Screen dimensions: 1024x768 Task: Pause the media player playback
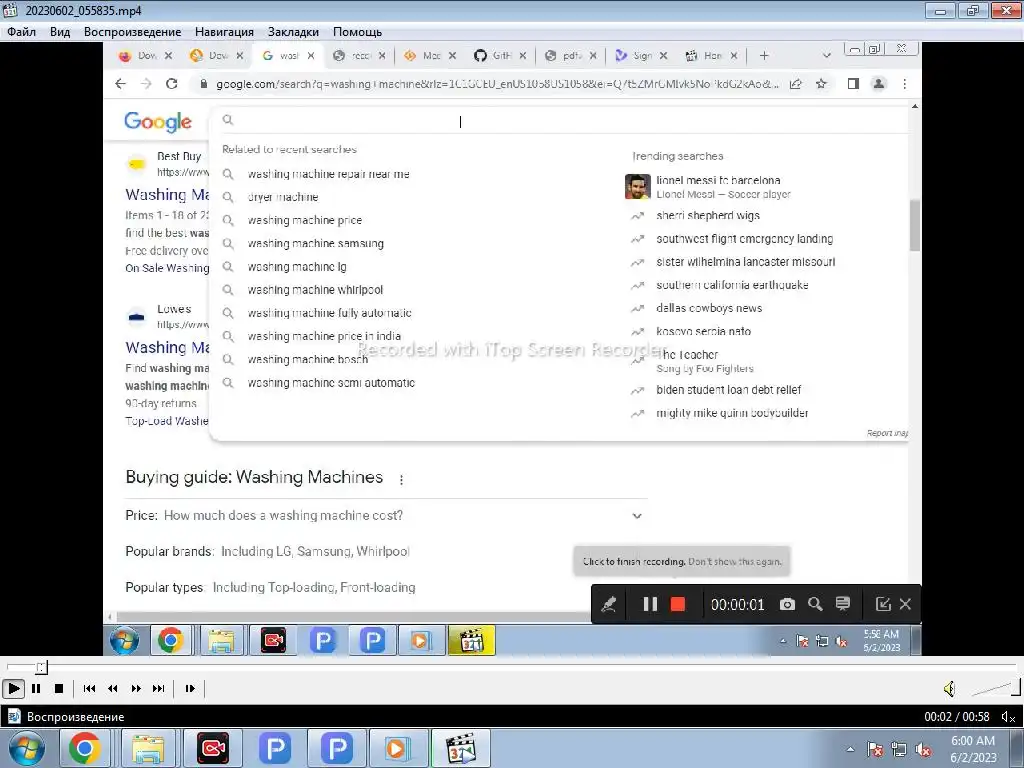(x=37, y=688)
